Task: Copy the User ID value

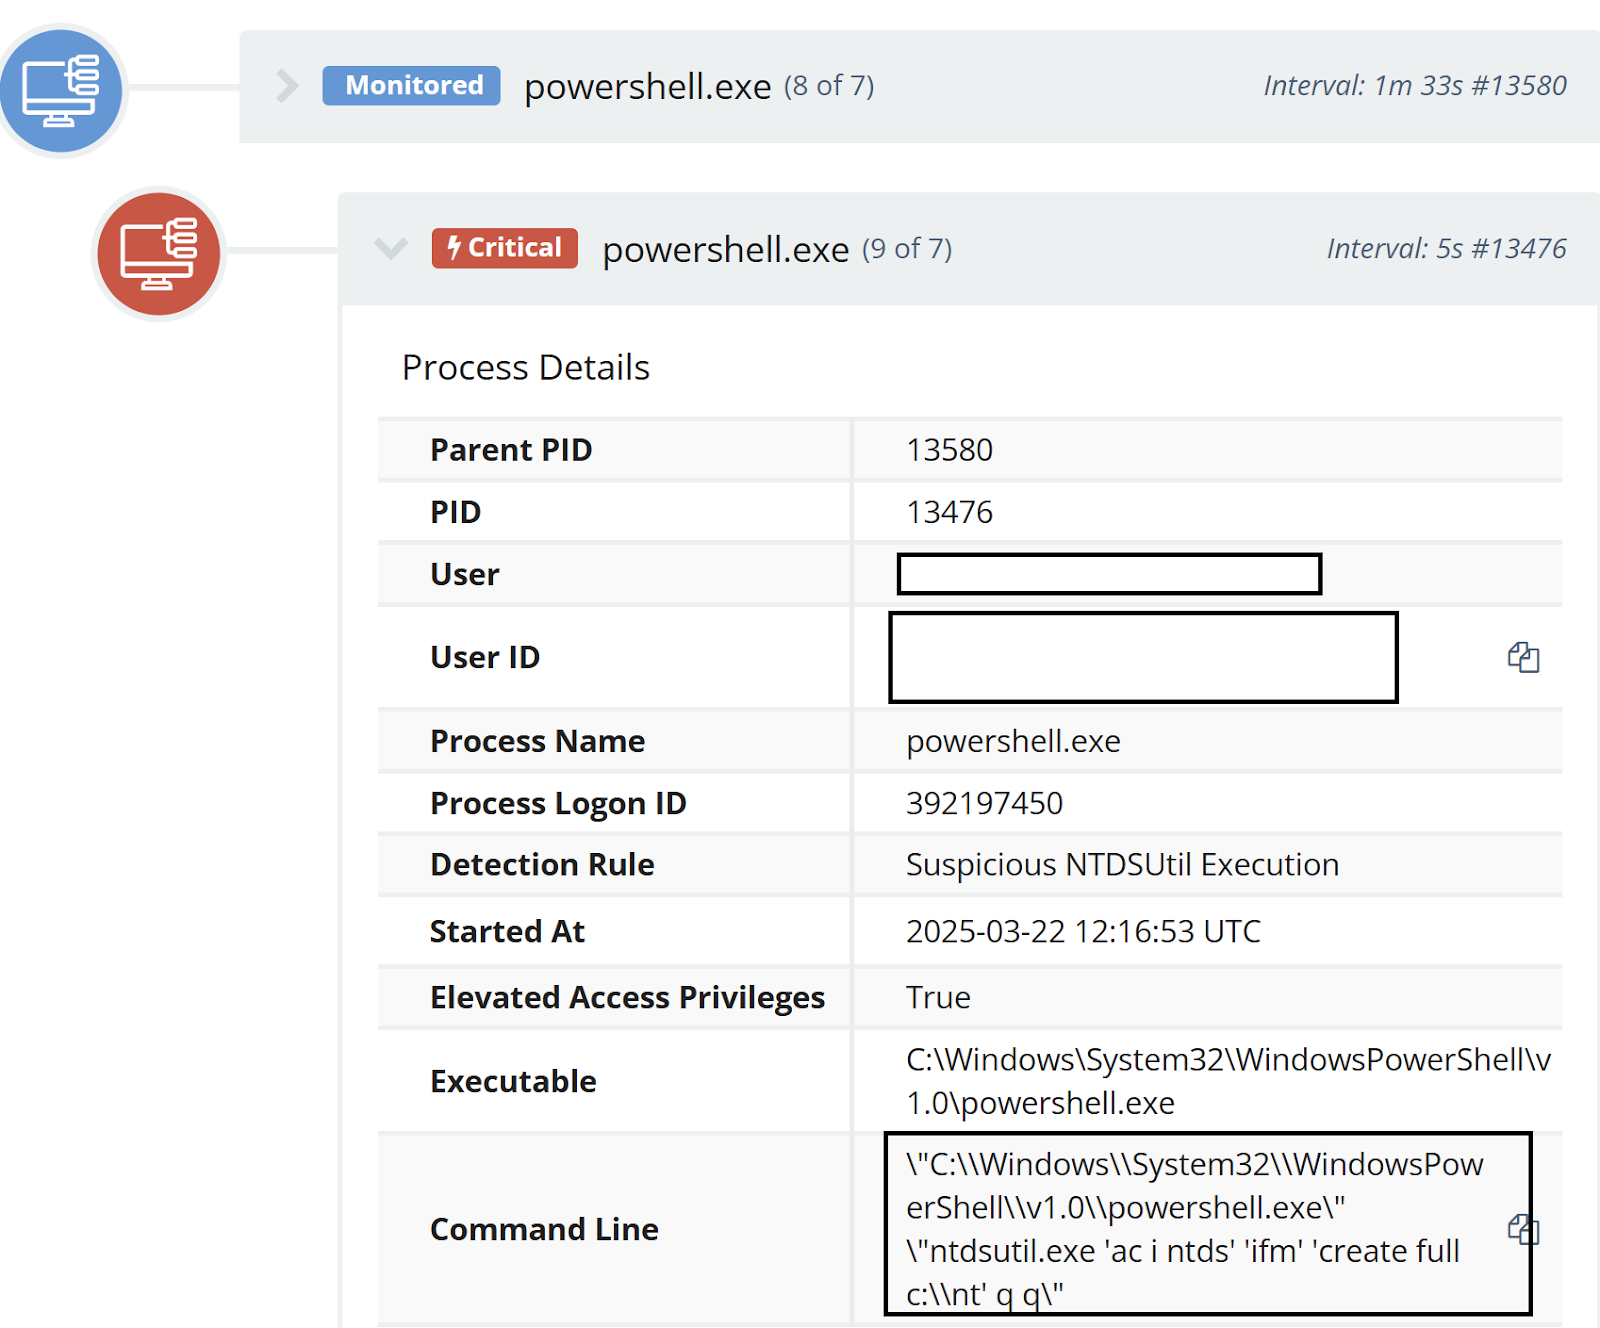Action: click(1523, 657)
